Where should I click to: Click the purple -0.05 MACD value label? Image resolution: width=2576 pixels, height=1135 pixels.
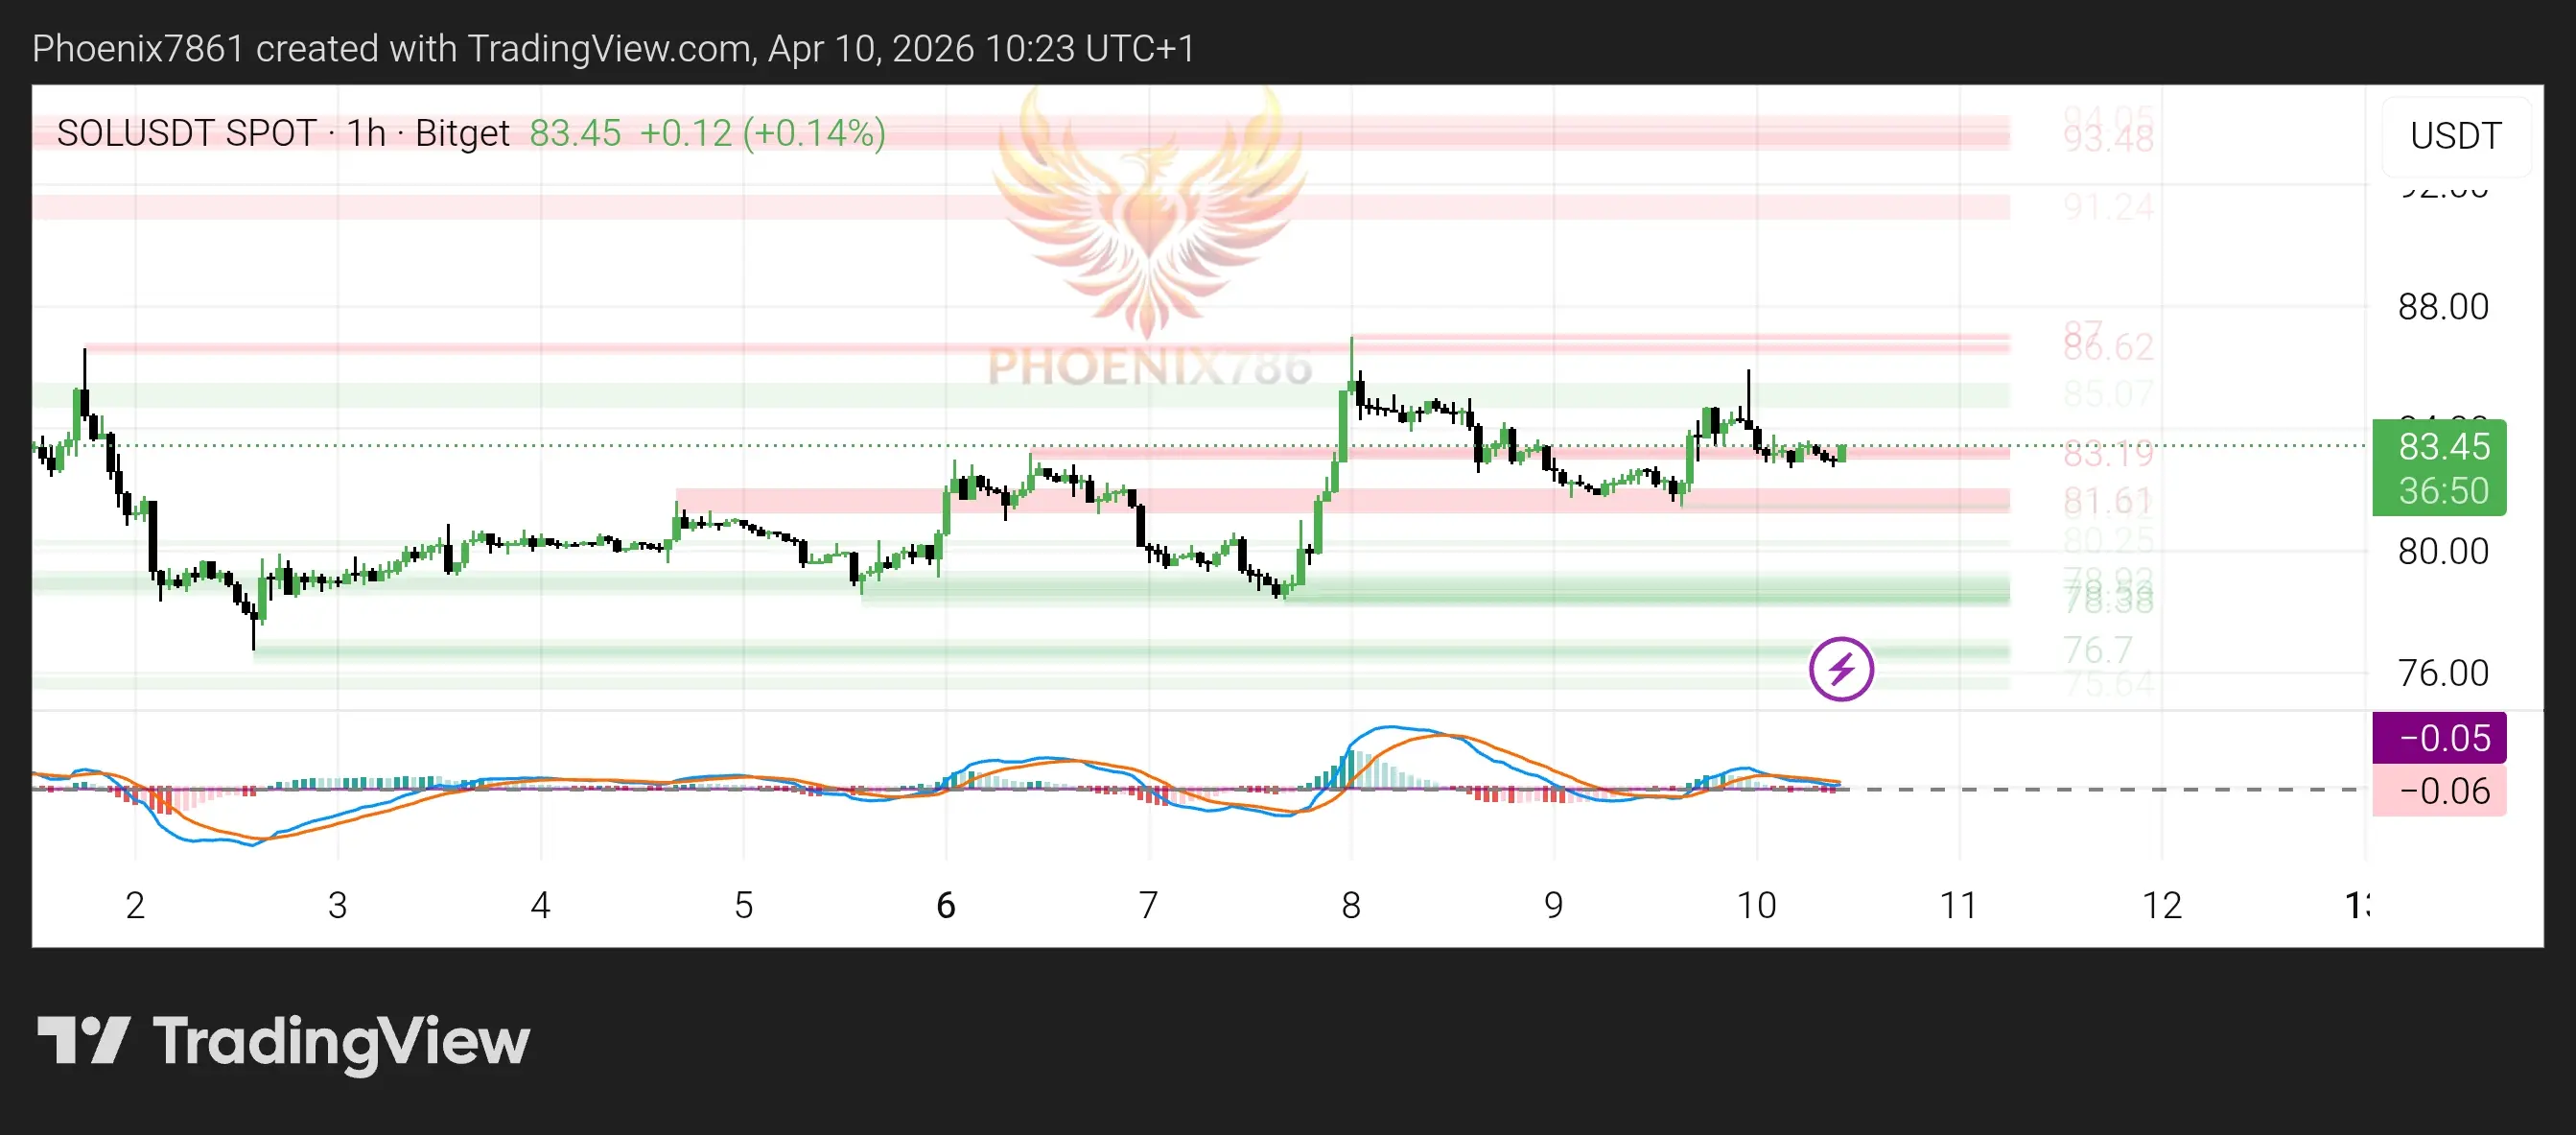tap(2438, 738)
